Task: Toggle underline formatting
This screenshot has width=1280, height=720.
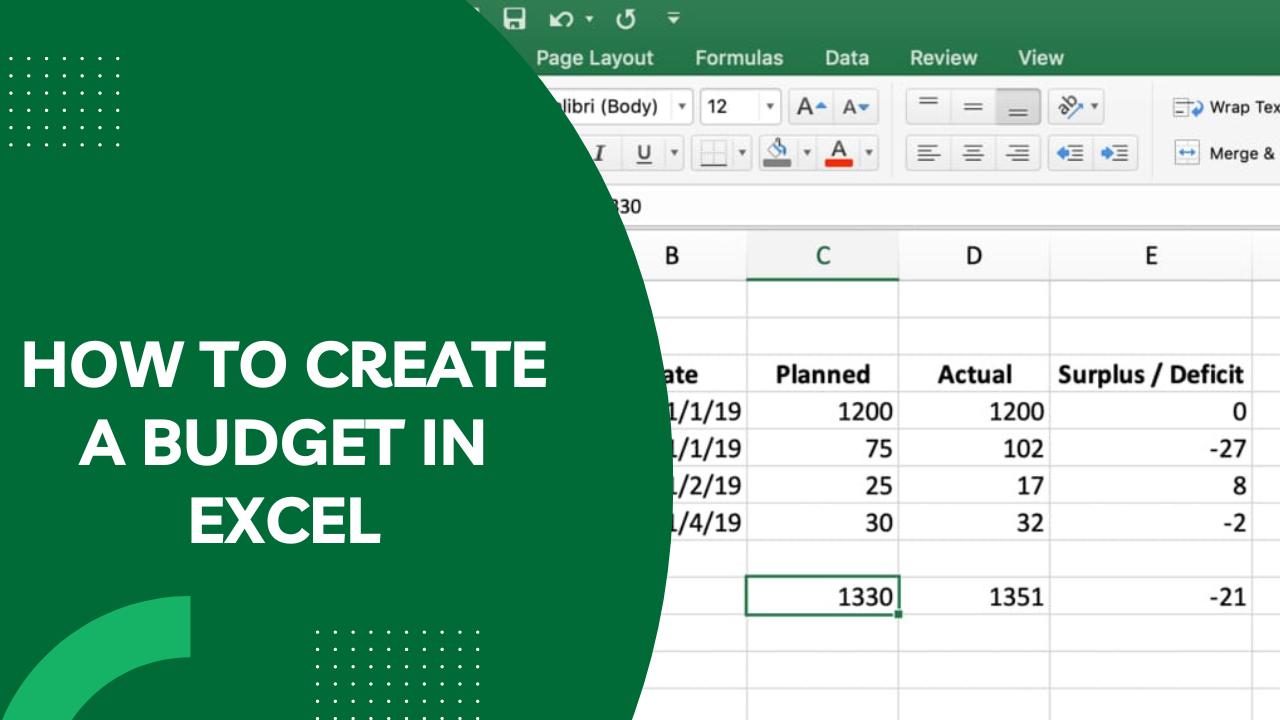Action: (644, 153)
